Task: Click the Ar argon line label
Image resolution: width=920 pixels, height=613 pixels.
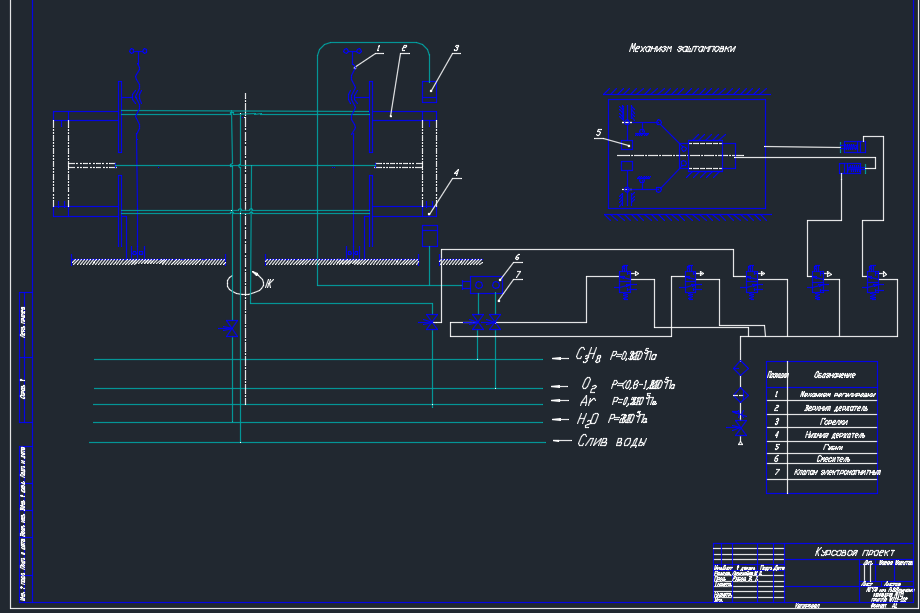Action: tap(588, 400)
